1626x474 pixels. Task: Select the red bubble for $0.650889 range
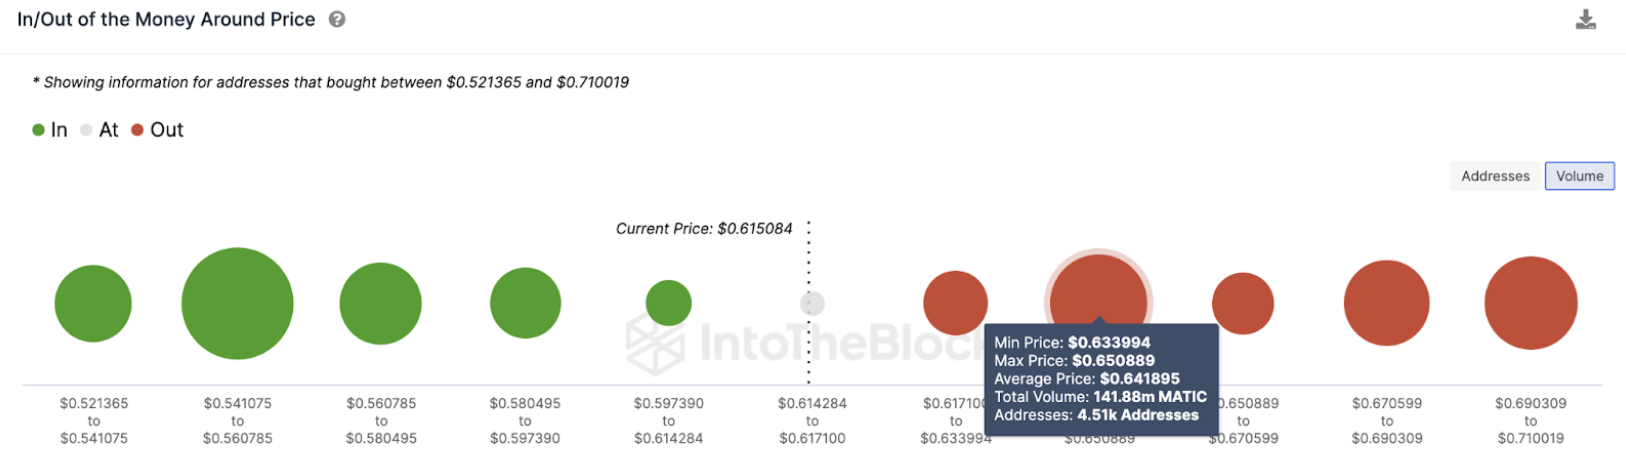[x=1243, y=303]
